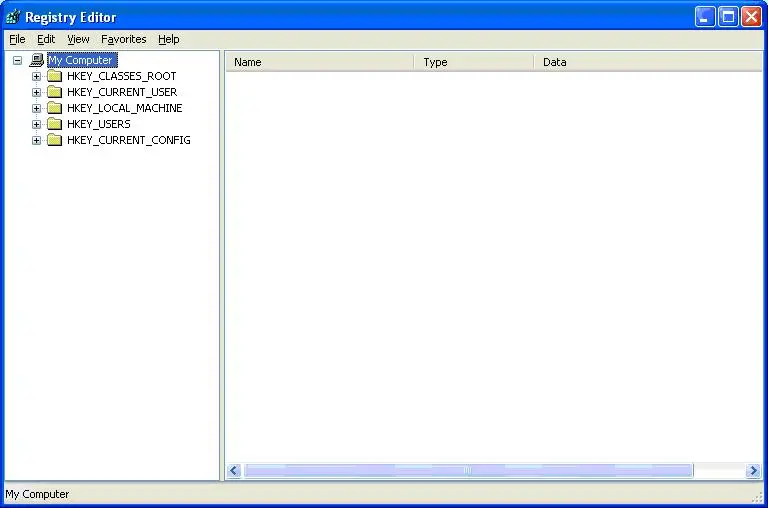The width and height of the screenshot is (768, 508).
Task: Click the HKEY_LOCAL_MACHINE folder icon
Action: point(54,108)
